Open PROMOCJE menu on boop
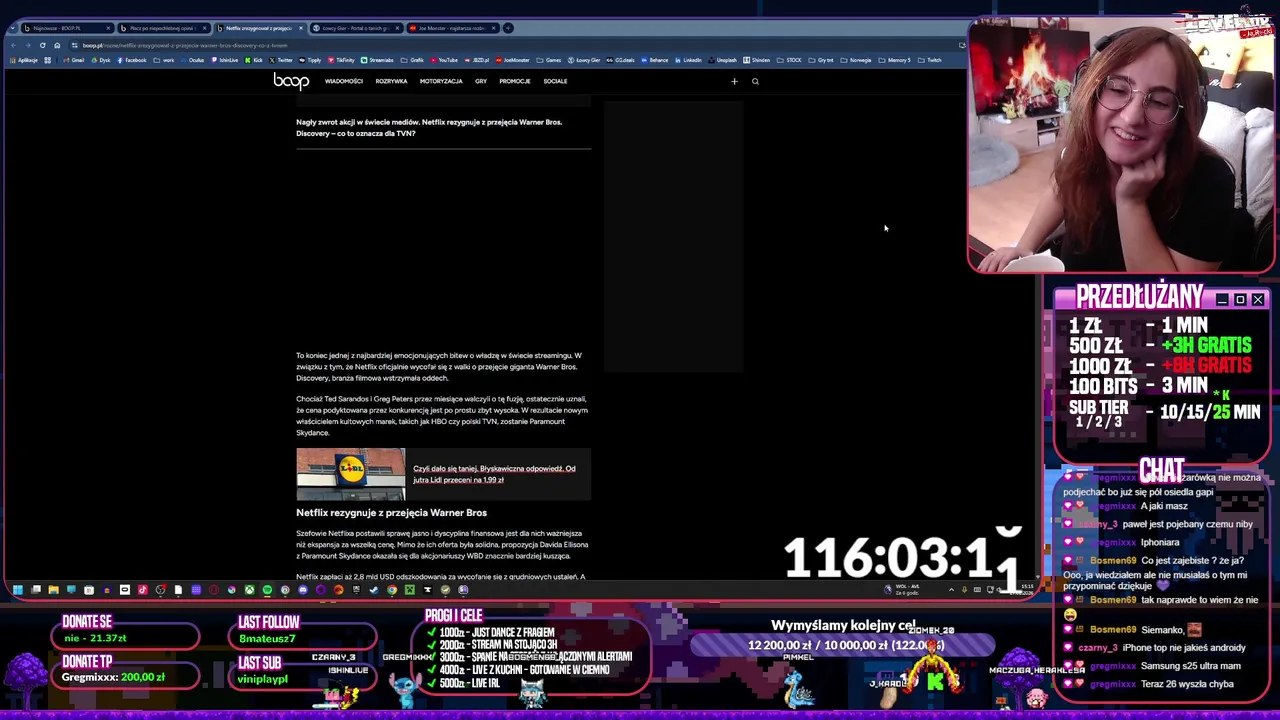This screenshot has width=1280, height=720. coord(515,81)
